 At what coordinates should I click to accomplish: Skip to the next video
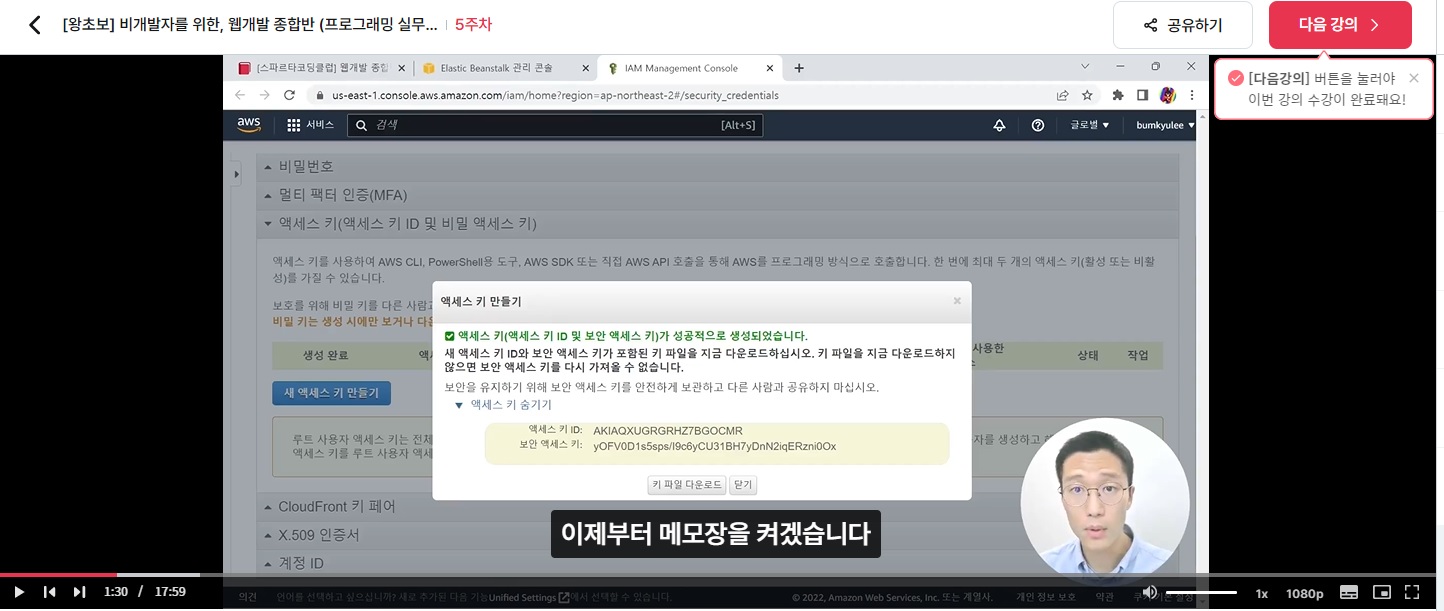coord(79,592)
